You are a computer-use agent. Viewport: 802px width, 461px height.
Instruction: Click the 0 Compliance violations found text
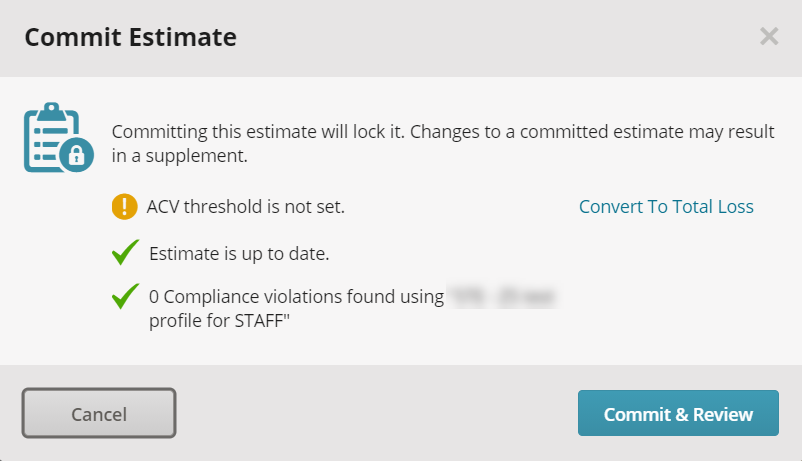coord(296,297)
